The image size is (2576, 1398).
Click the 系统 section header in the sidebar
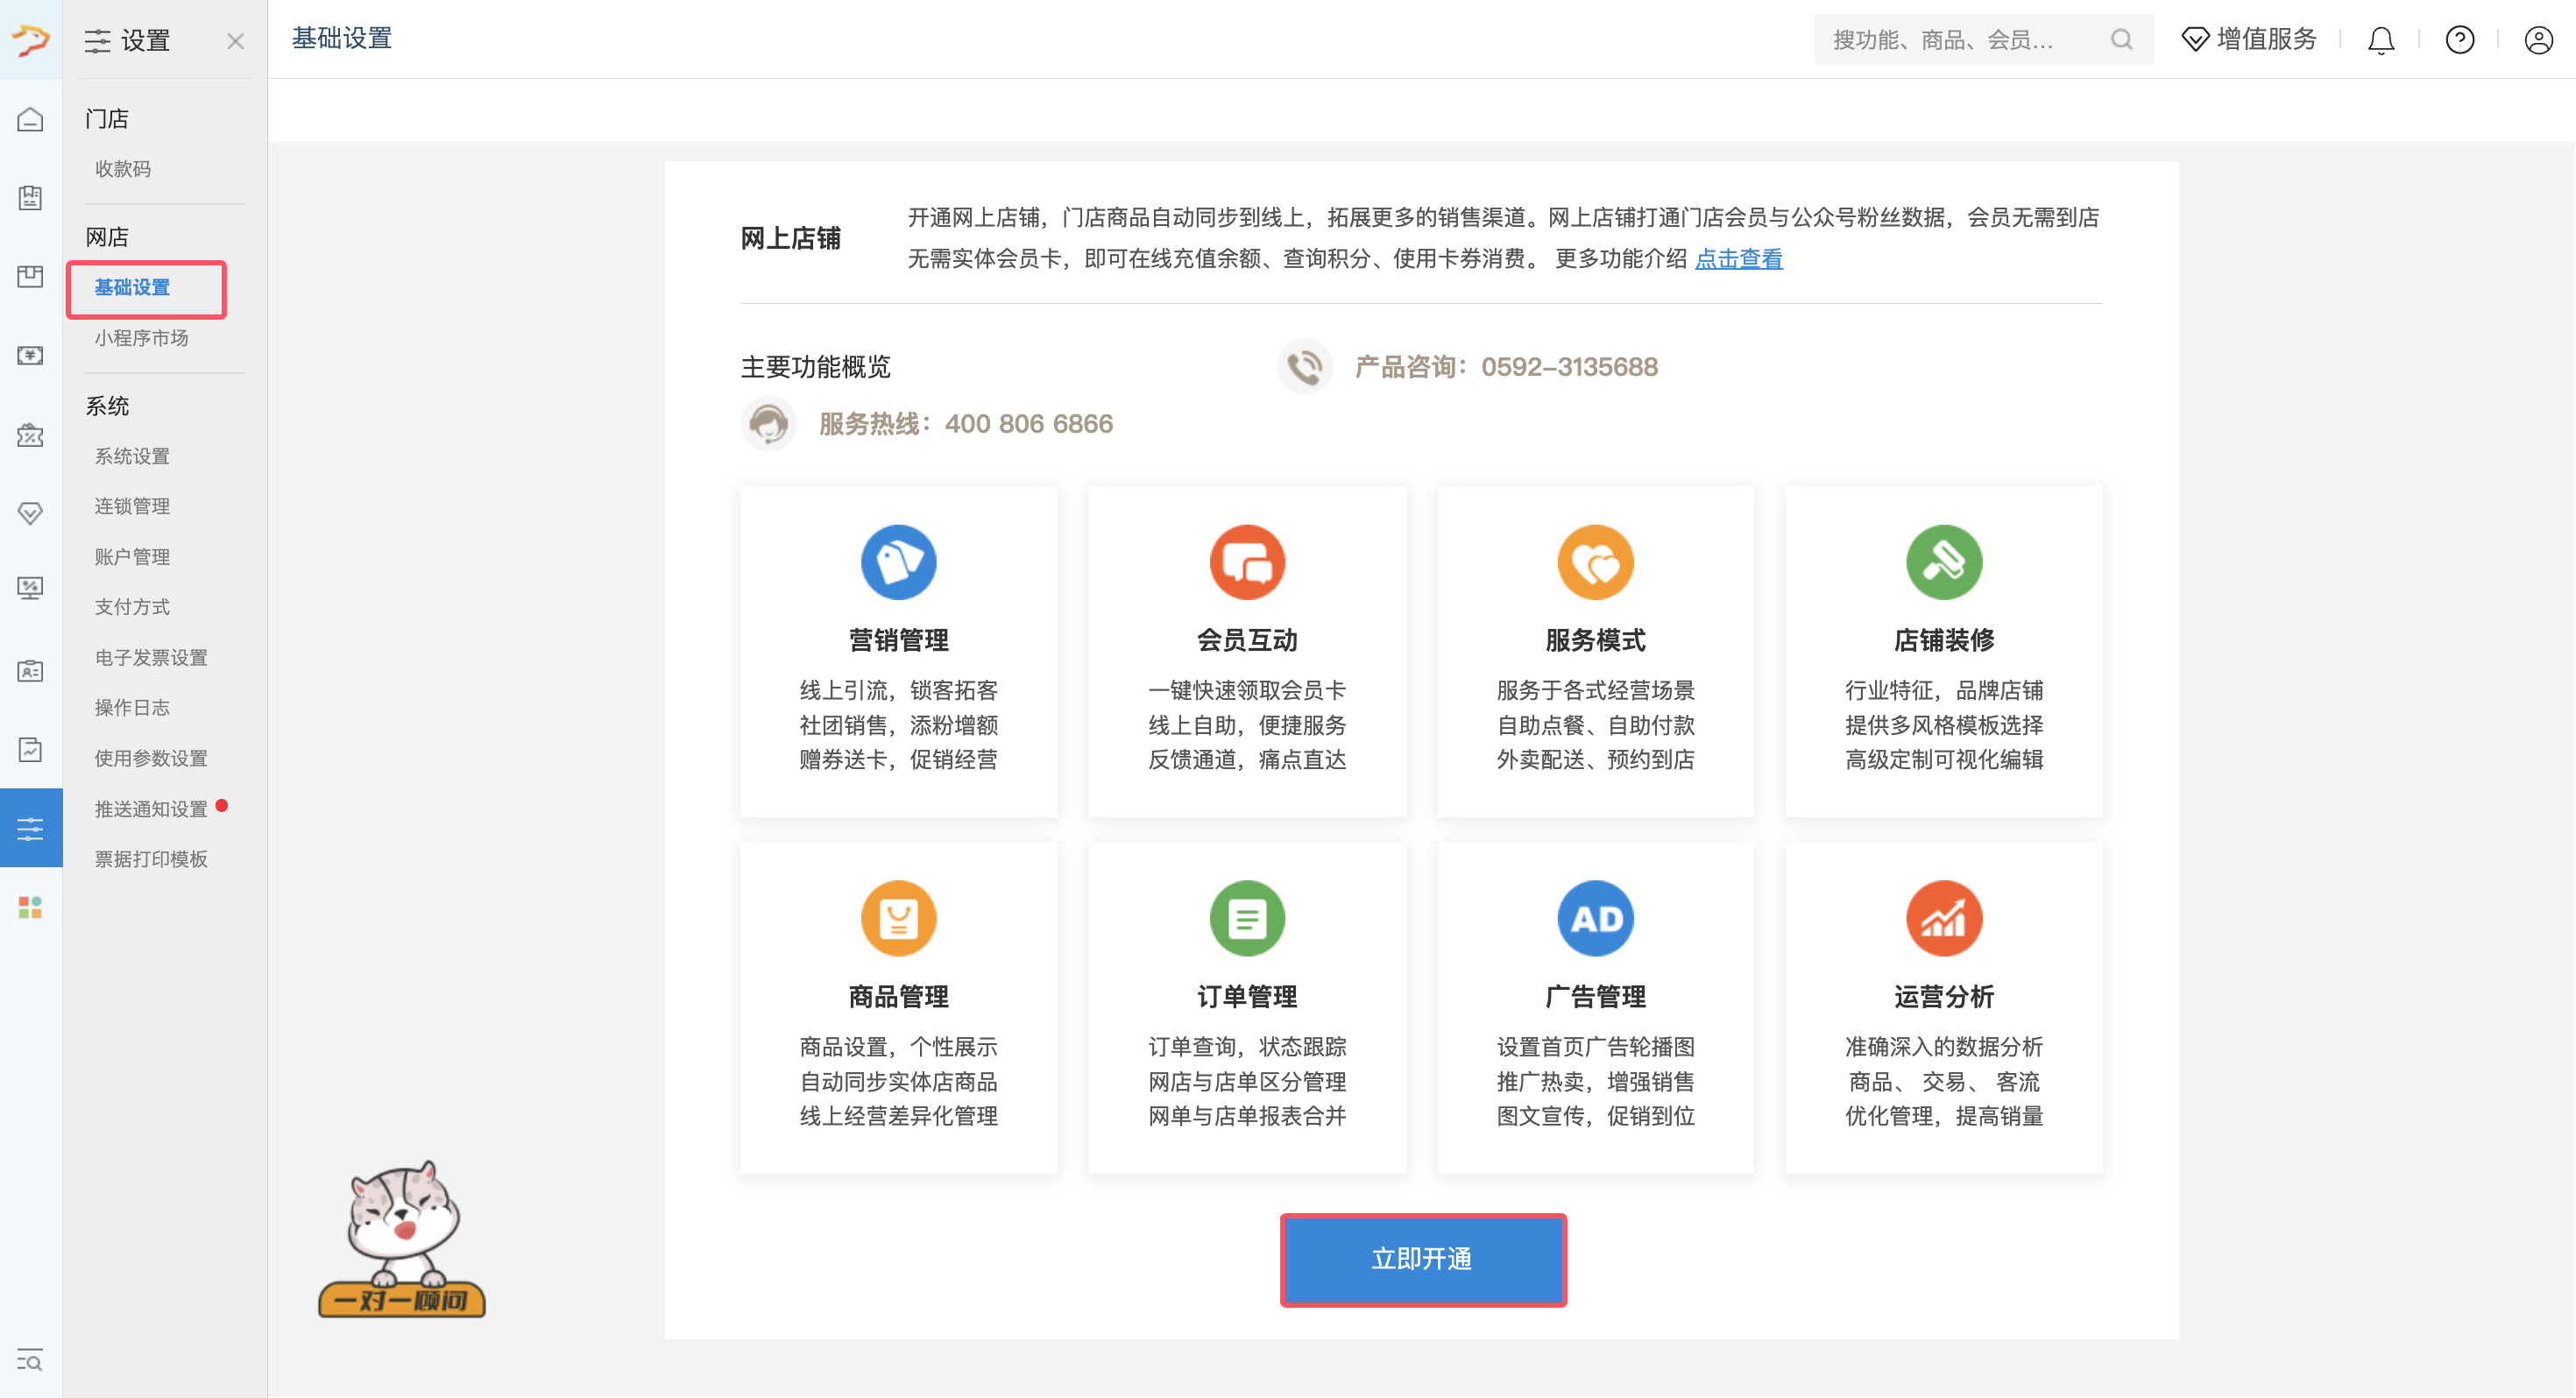point(107,406)
